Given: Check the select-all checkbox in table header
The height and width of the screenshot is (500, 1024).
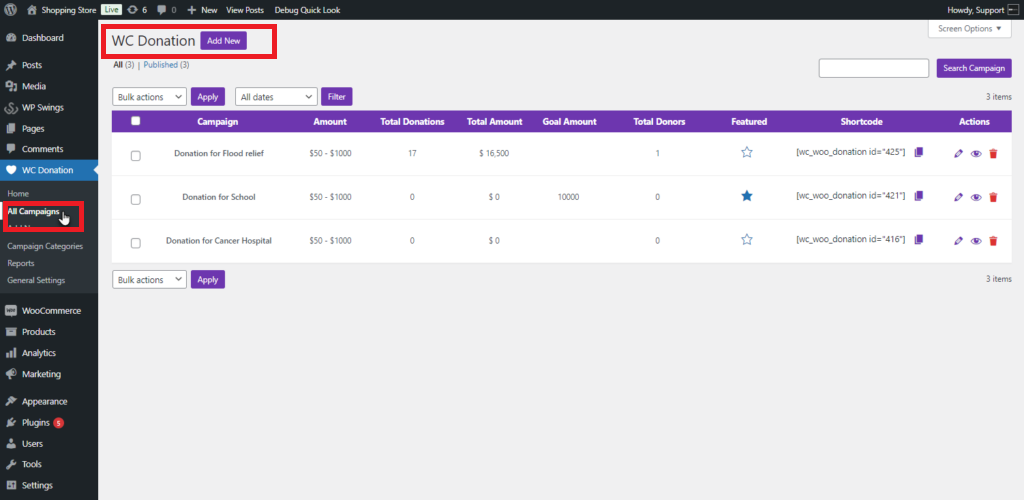Looking at the screenshot, I should (136, 121).
